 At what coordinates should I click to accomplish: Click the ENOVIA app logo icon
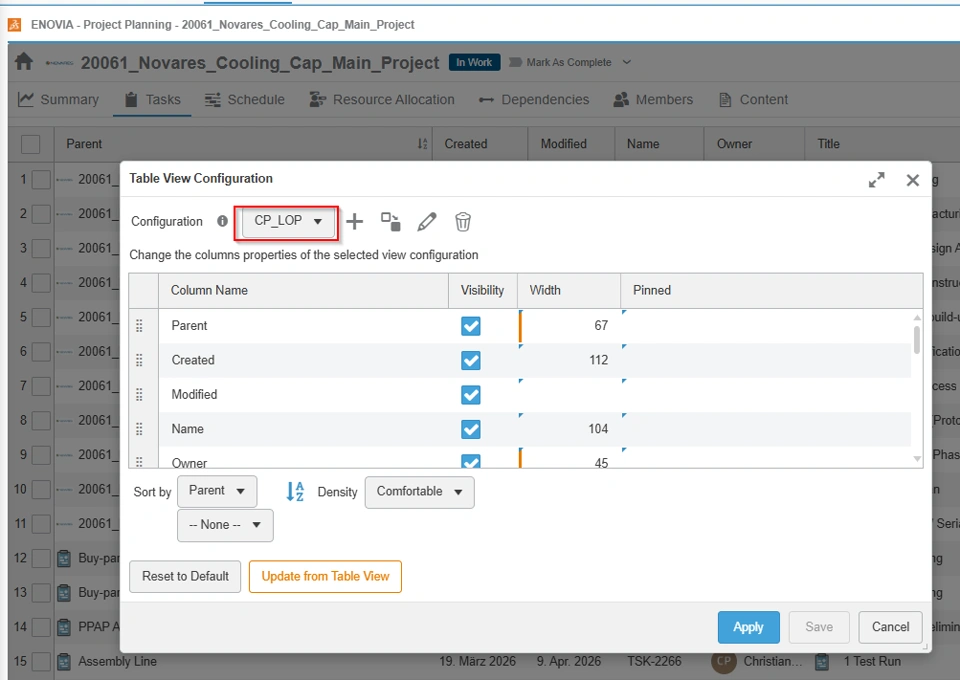[15, 24]
